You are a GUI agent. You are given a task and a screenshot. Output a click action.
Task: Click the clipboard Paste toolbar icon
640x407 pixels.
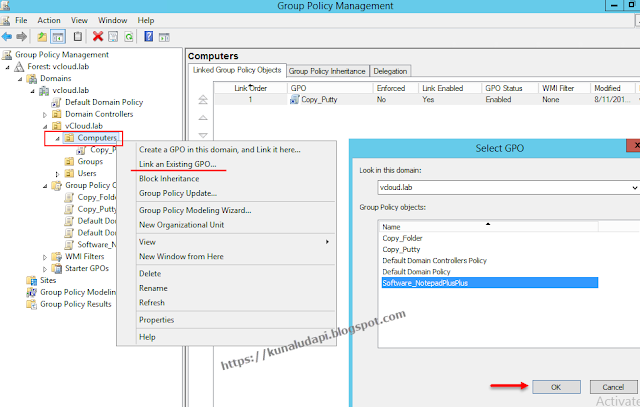tap(78, 37)
